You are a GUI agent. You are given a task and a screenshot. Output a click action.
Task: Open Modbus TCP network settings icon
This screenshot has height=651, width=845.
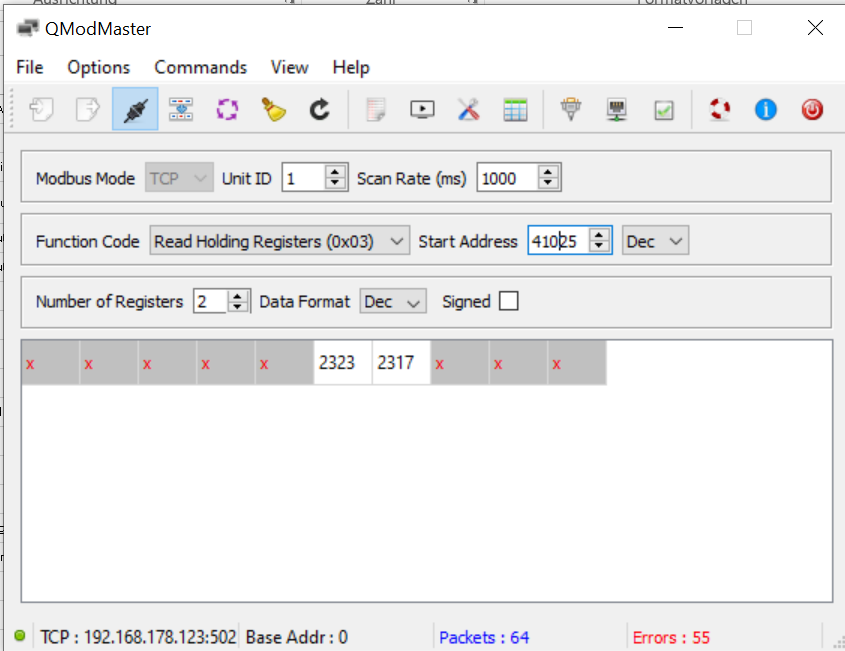(617, 109)
